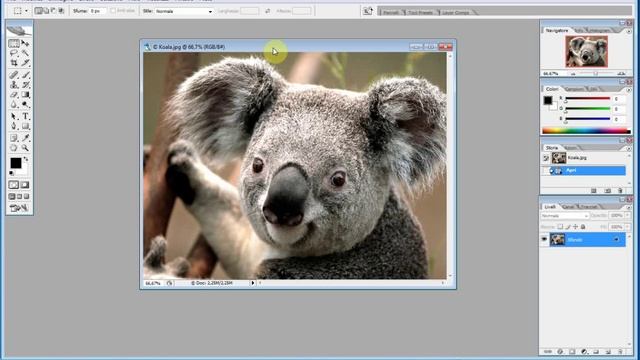The width and height of the screenshot is (640, 360).
Task: Select the Clone Stamp tool
Action: point(14,85)
